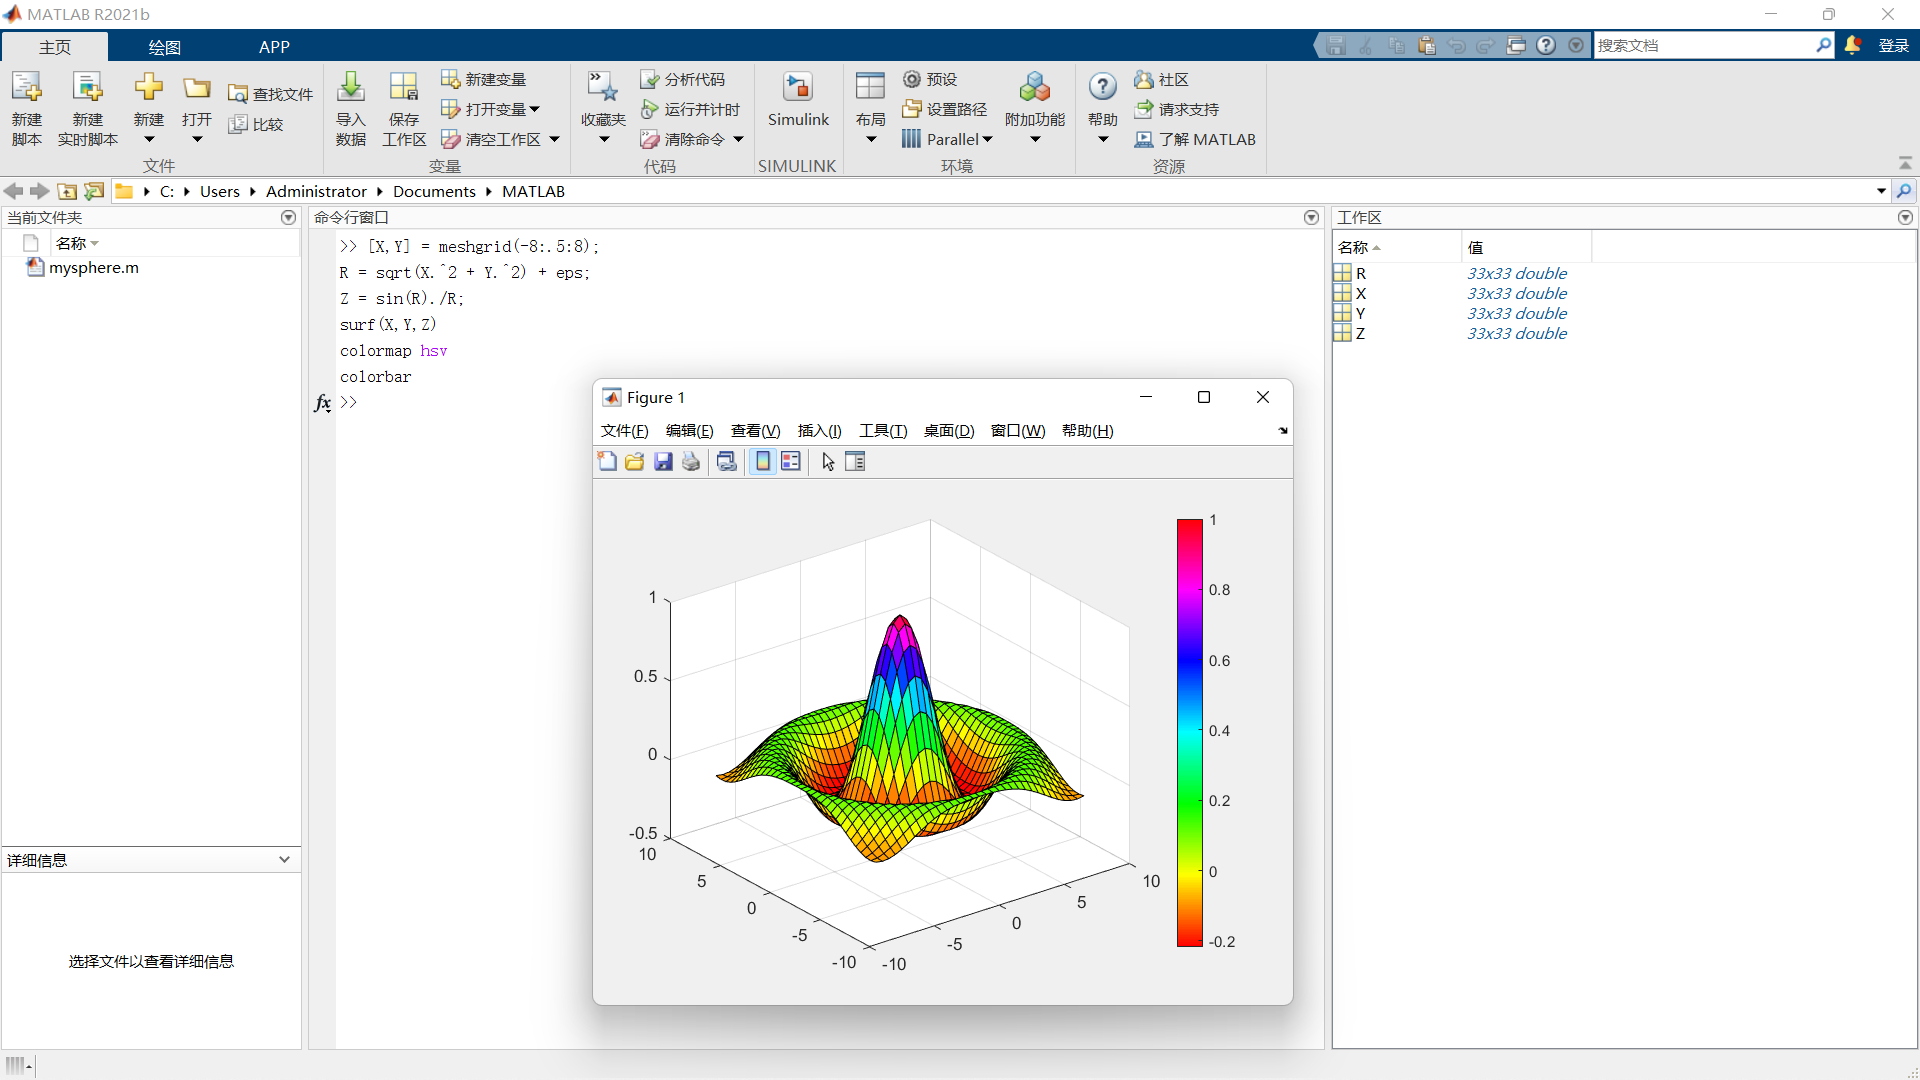Image resolution: width=1920 pixels, height=1080 pixels.
Task: Expand the address bar path history dropdown
Action: coord(1881,191)
